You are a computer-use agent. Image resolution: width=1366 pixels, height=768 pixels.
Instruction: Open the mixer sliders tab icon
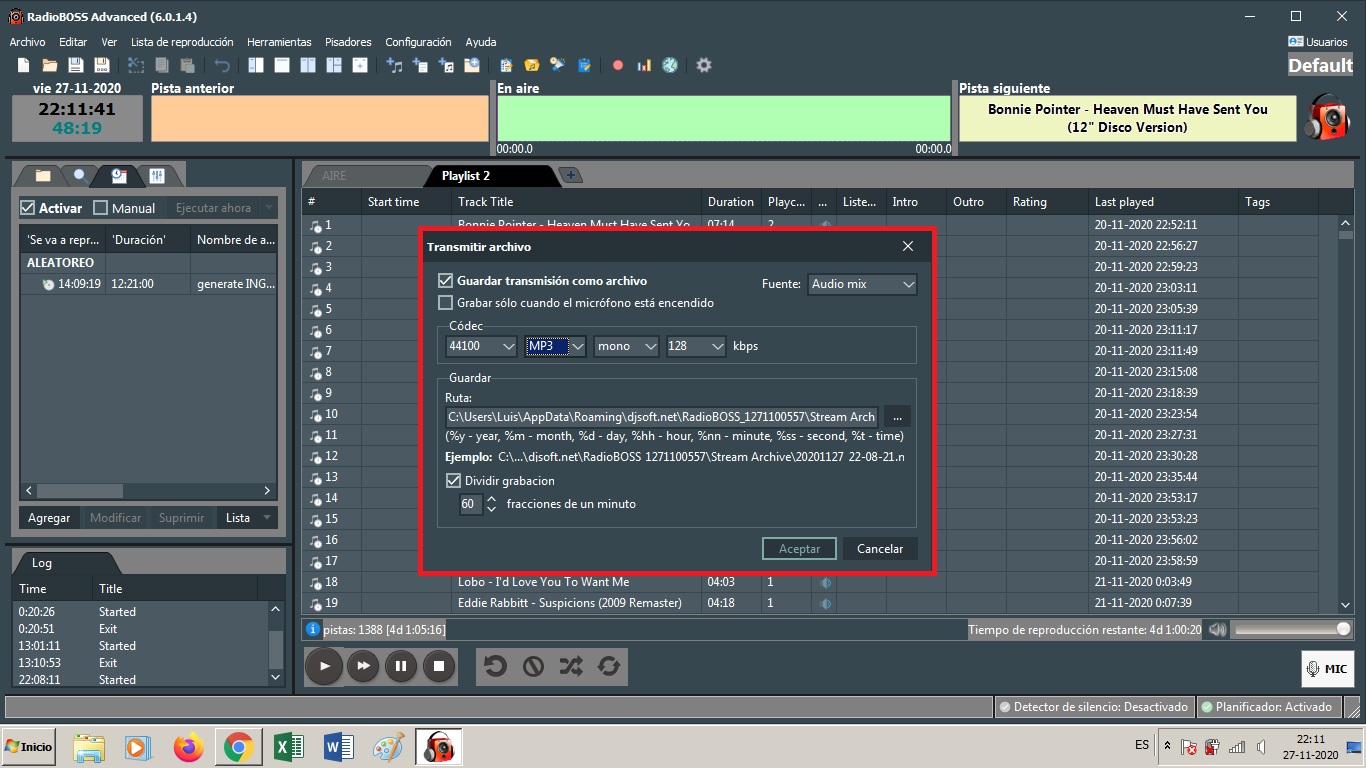[x=157, y=176]
